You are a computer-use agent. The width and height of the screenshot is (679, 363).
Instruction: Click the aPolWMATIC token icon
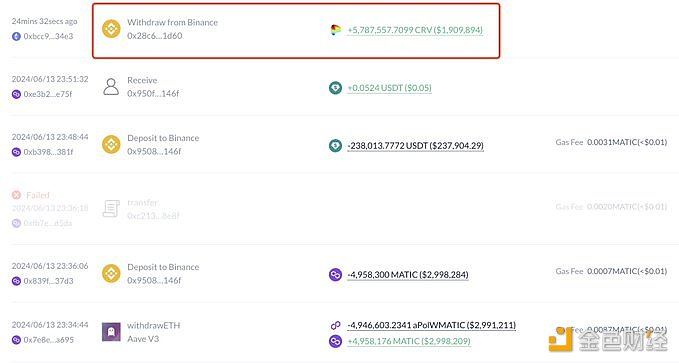tap(335, 325)
